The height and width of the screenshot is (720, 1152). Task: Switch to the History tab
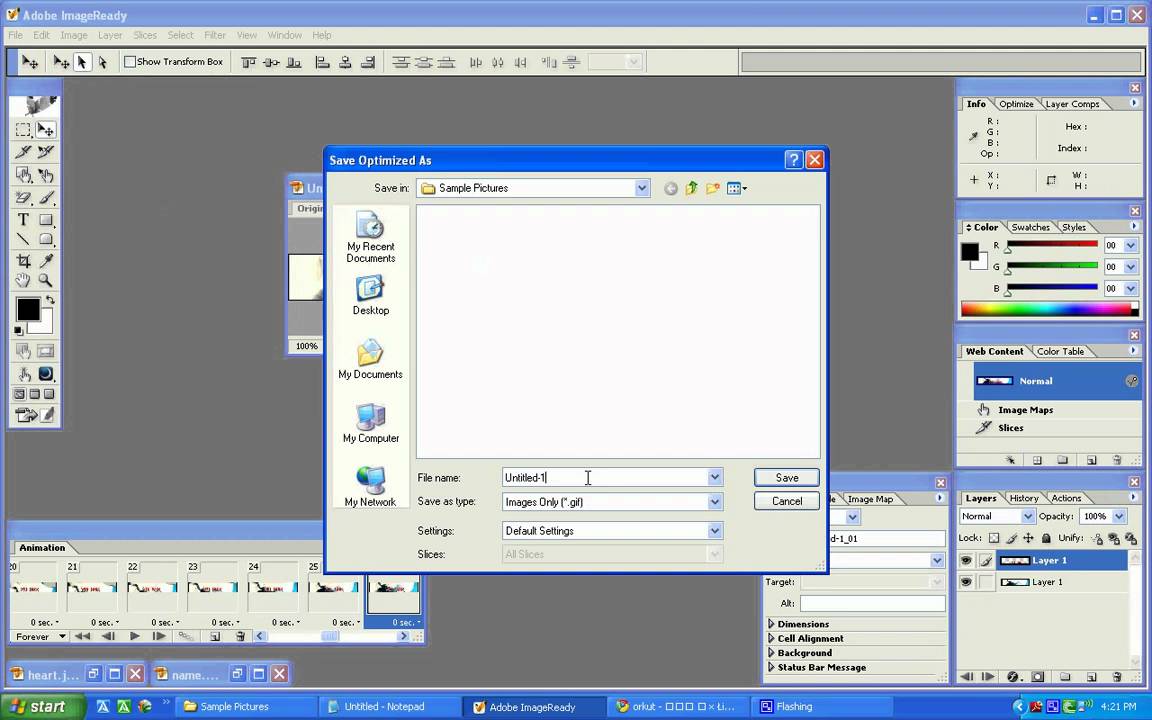pyautogui.click(x=1023, y=498)
